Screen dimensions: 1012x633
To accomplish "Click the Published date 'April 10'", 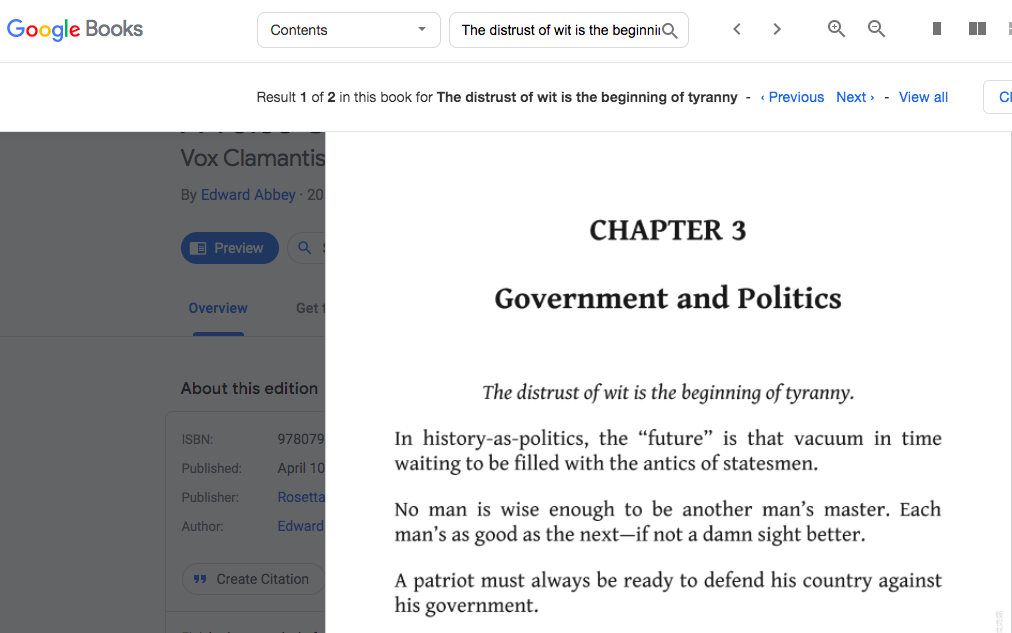I will click(301, 468).
